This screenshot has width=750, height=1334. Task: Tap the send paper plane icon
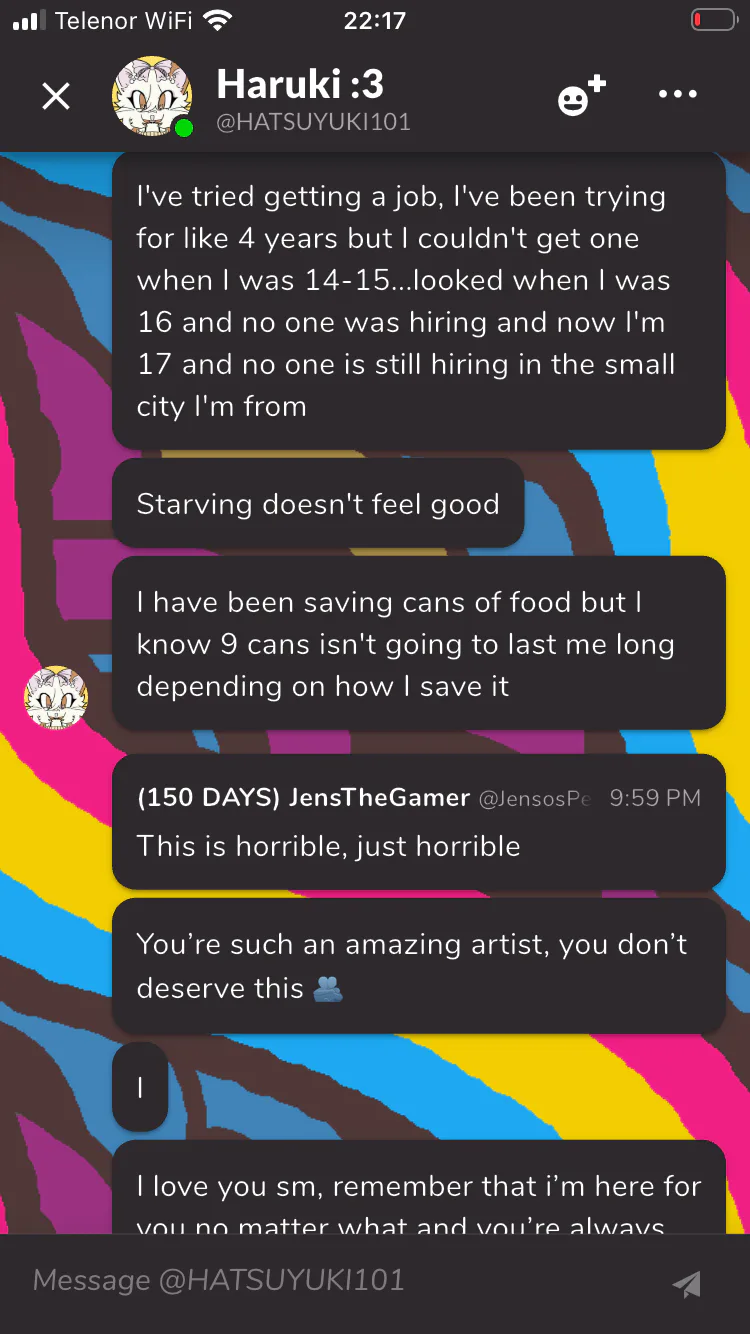(x=686, y=1284)
